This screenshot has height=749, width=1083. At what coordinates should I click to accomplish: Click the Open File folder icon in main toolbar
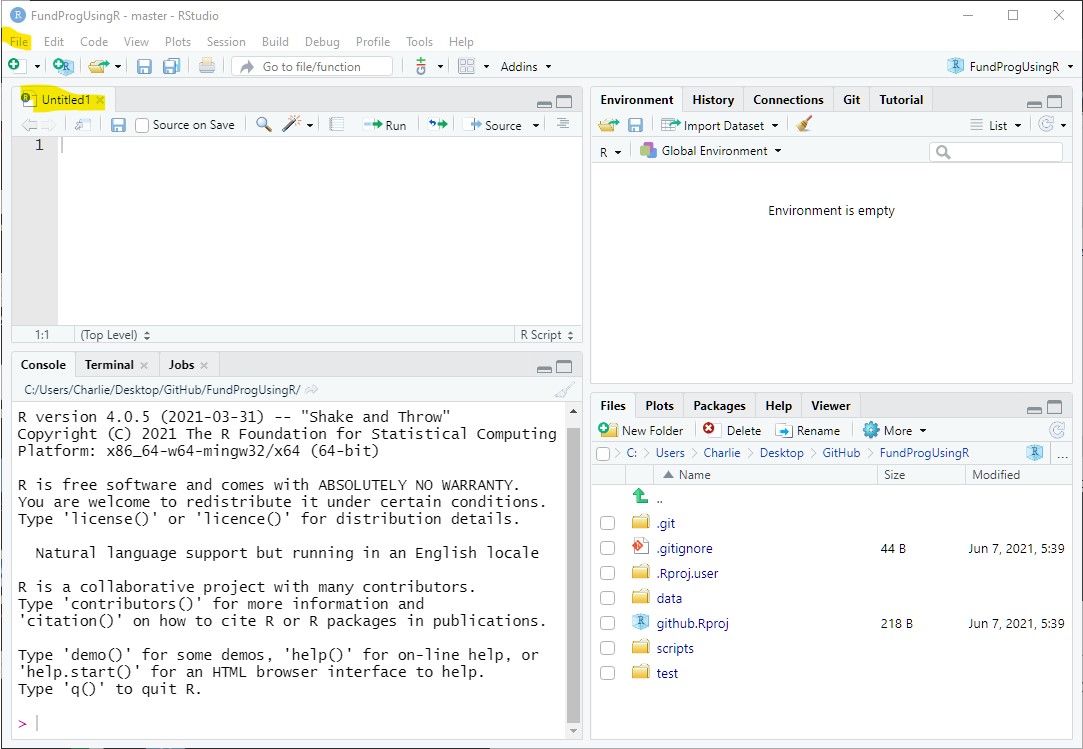tap(99, 66)
